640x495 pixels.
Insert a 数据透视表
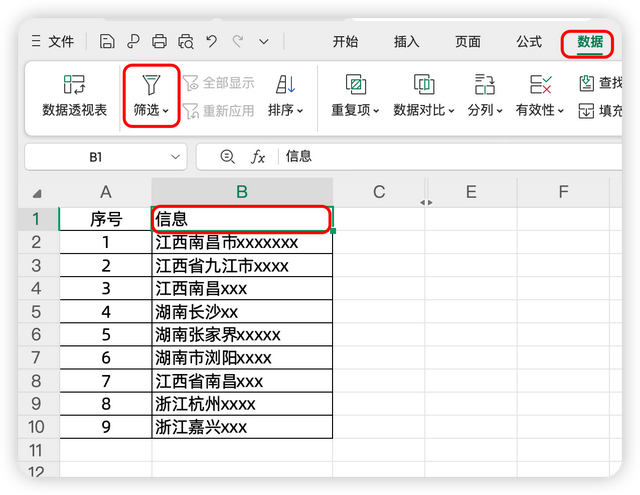74,96
